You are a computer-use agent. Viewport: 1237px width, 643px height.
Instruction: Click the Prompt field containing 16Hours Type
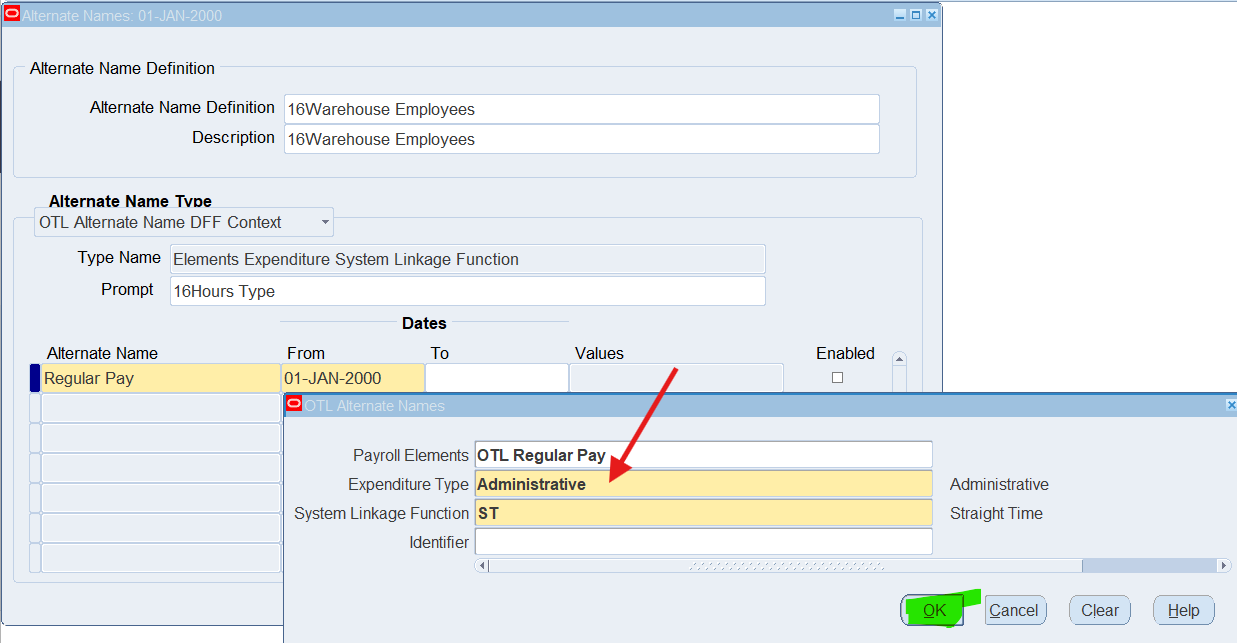(467, 291)
